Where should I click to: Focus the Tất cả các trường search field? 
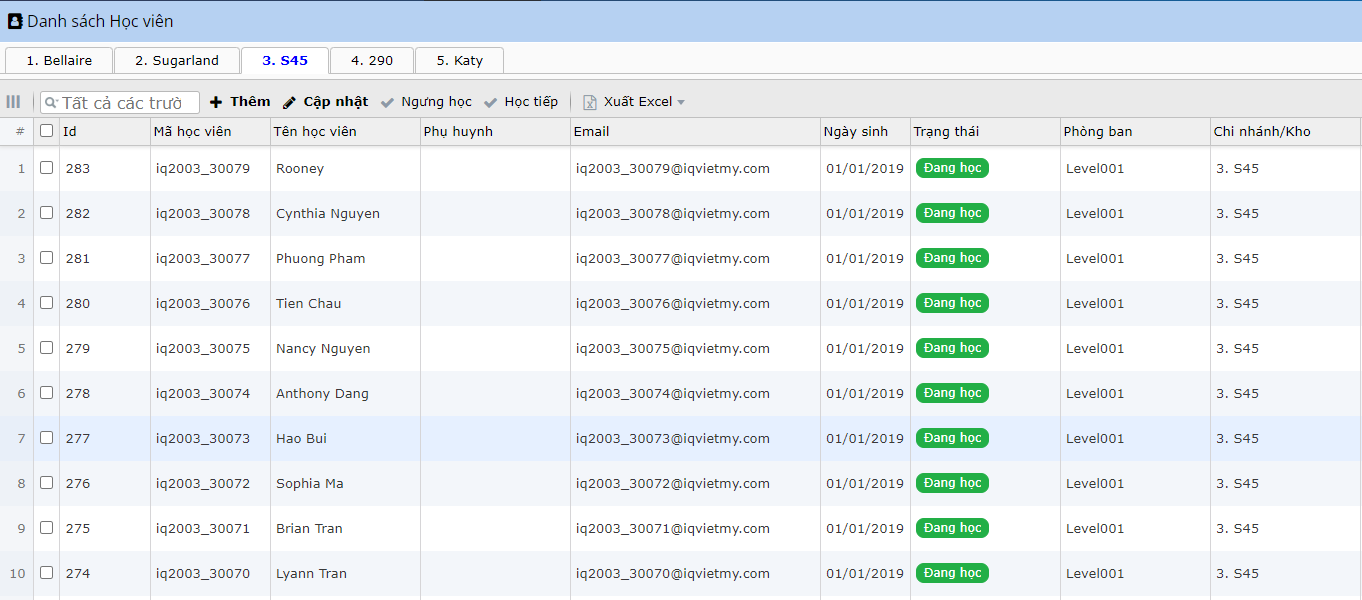[127, 103]
